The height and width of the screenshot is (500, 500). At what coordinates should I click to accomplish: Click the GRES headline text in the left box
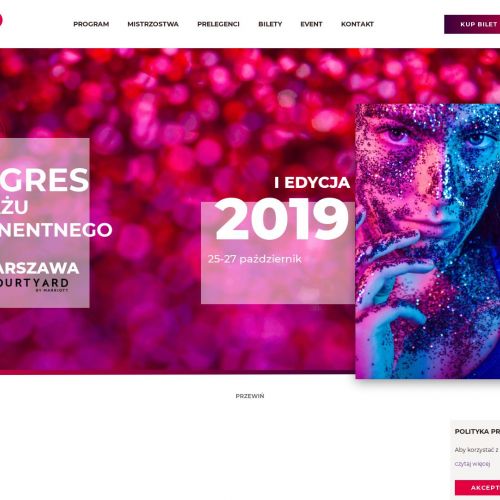click(x=44, y=180)
